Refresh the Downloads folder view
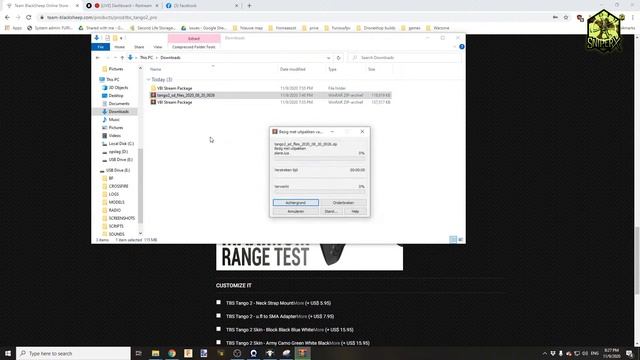 (338, 58)
